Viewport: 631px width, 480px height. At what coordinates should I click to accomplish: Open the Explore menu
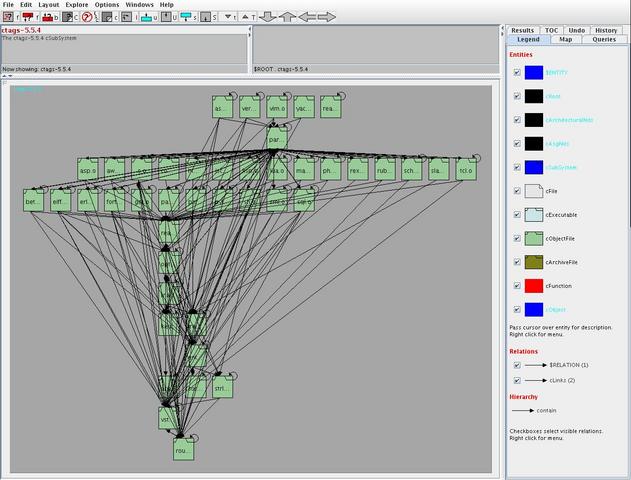click(77, 4)
